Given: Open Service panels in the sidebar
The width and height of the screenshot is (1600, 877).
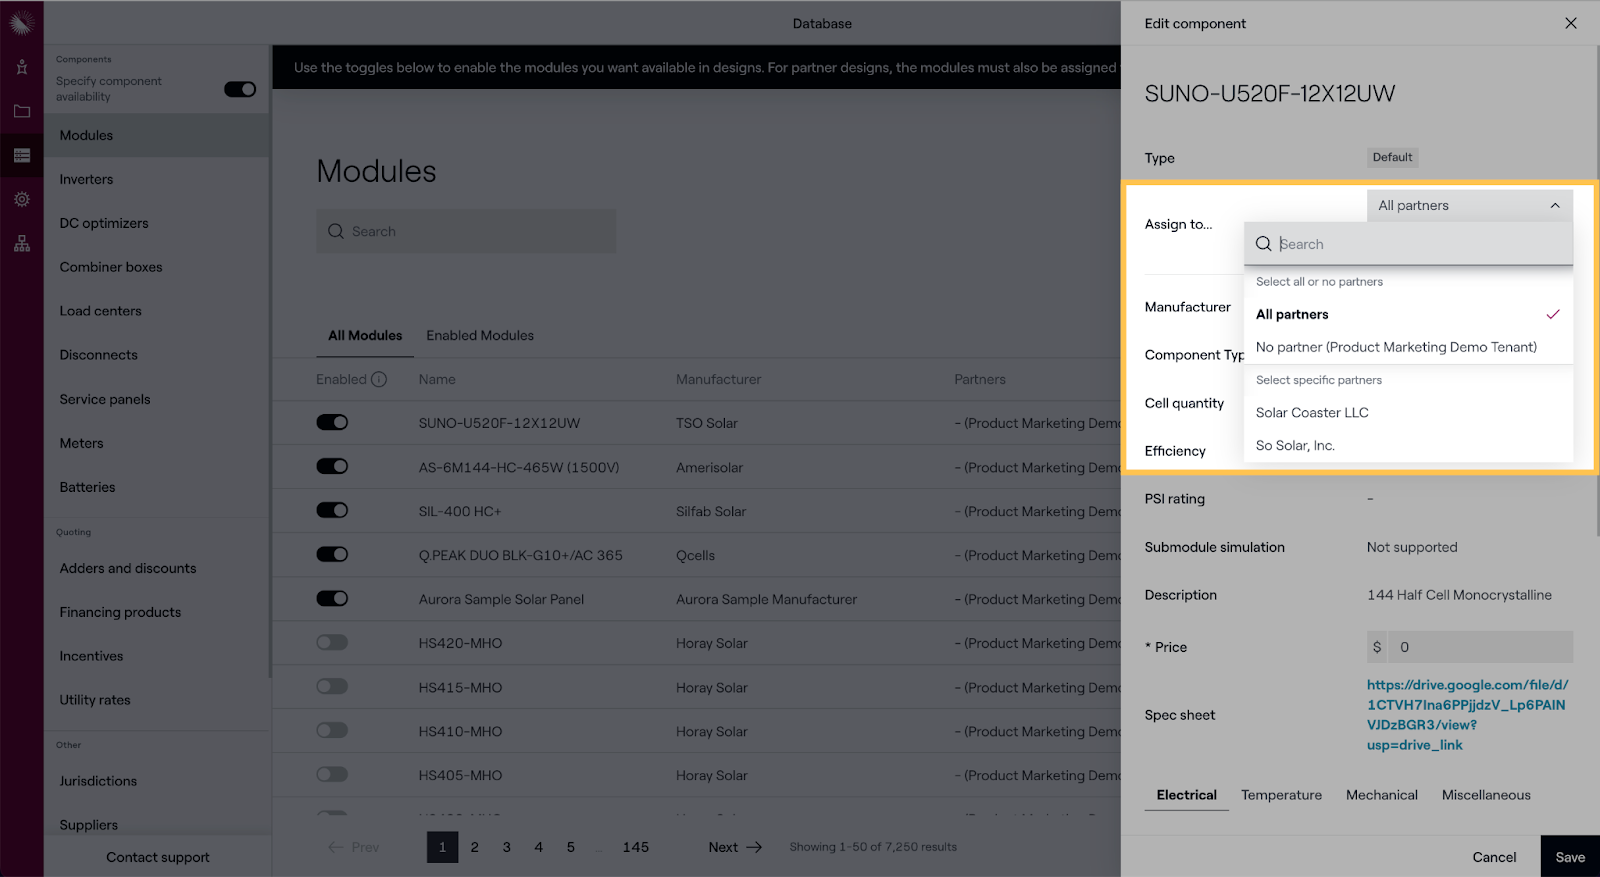Looking at the screenshot, I should coord(157,399).
